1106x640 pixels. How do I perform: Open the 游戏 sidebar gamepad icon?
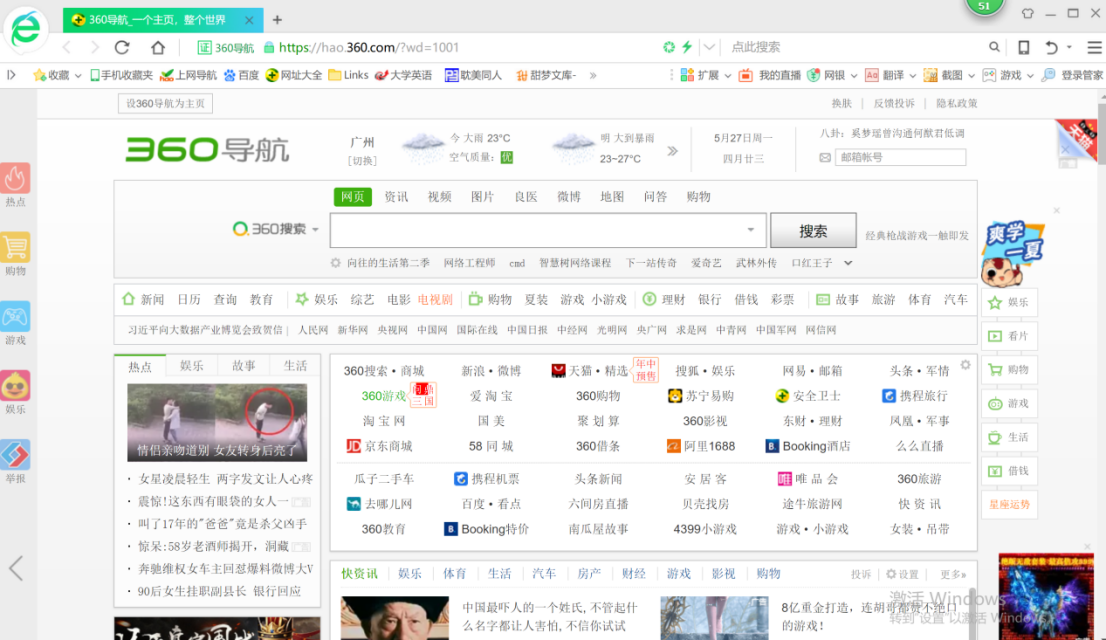(15, 316)
